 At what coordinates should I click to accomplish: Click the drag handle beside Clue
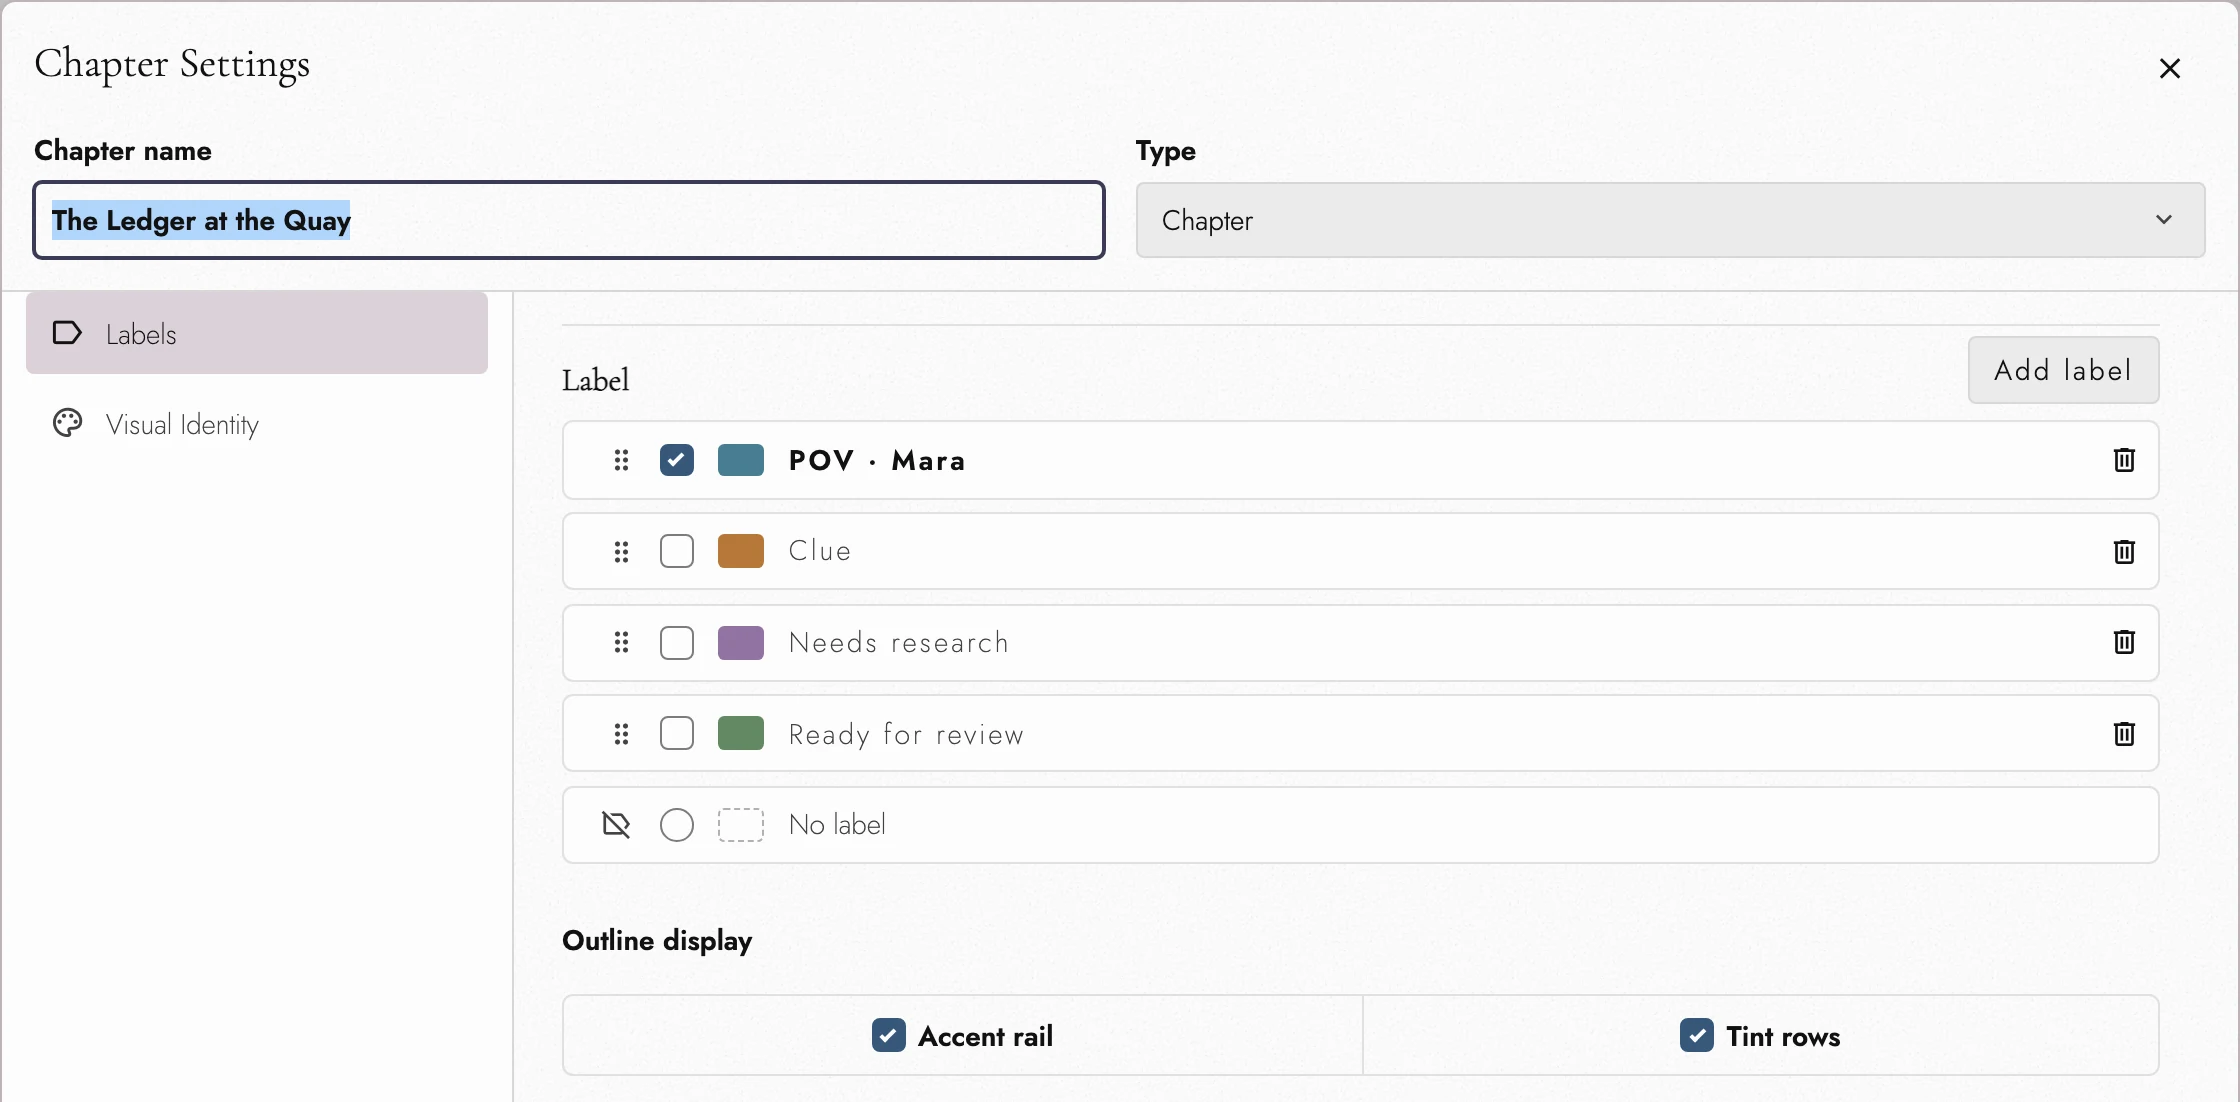[x=621, y=552]
